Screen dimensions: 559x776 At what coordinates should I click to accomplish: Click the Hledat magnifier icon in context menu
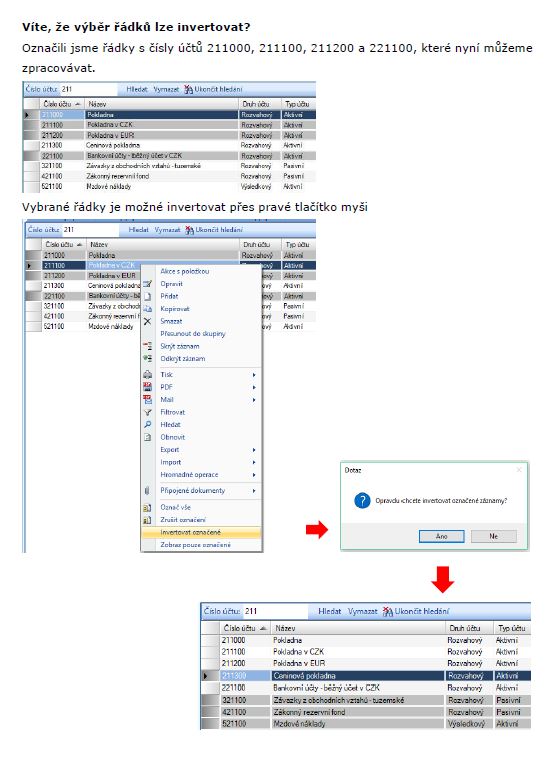(147, 425)
